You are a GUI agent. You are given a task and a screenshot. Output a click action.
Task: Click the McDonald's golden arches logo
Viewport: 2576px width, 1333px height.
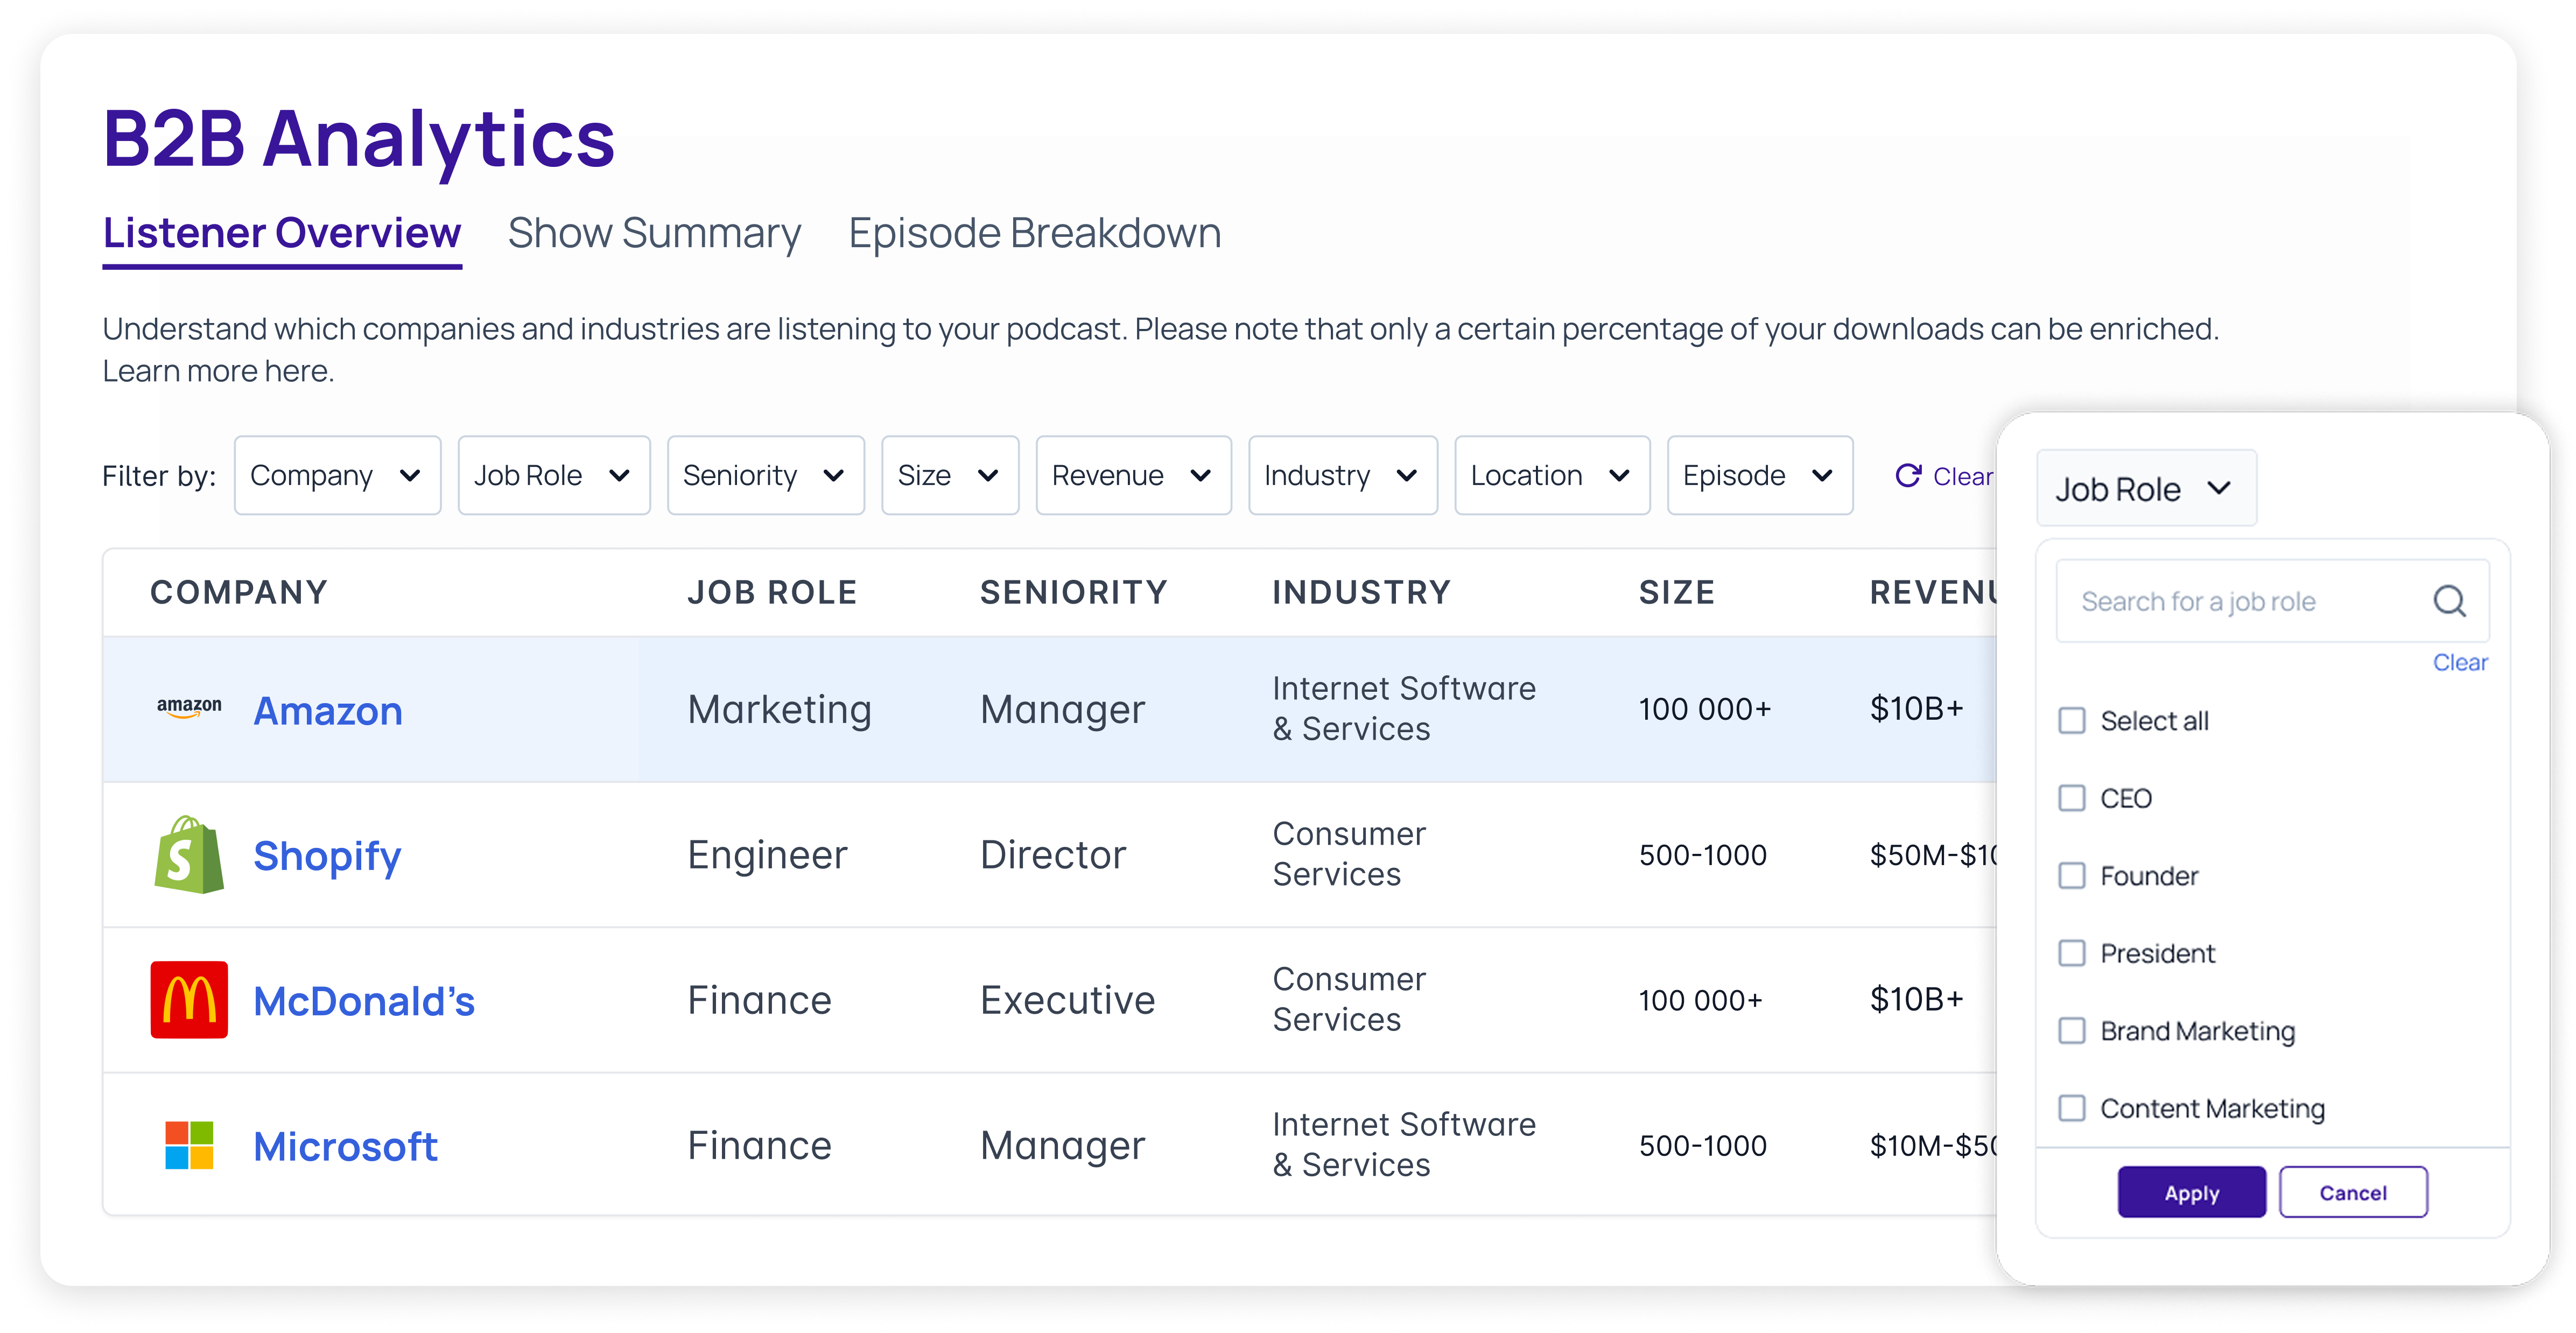coord(189,1000)
